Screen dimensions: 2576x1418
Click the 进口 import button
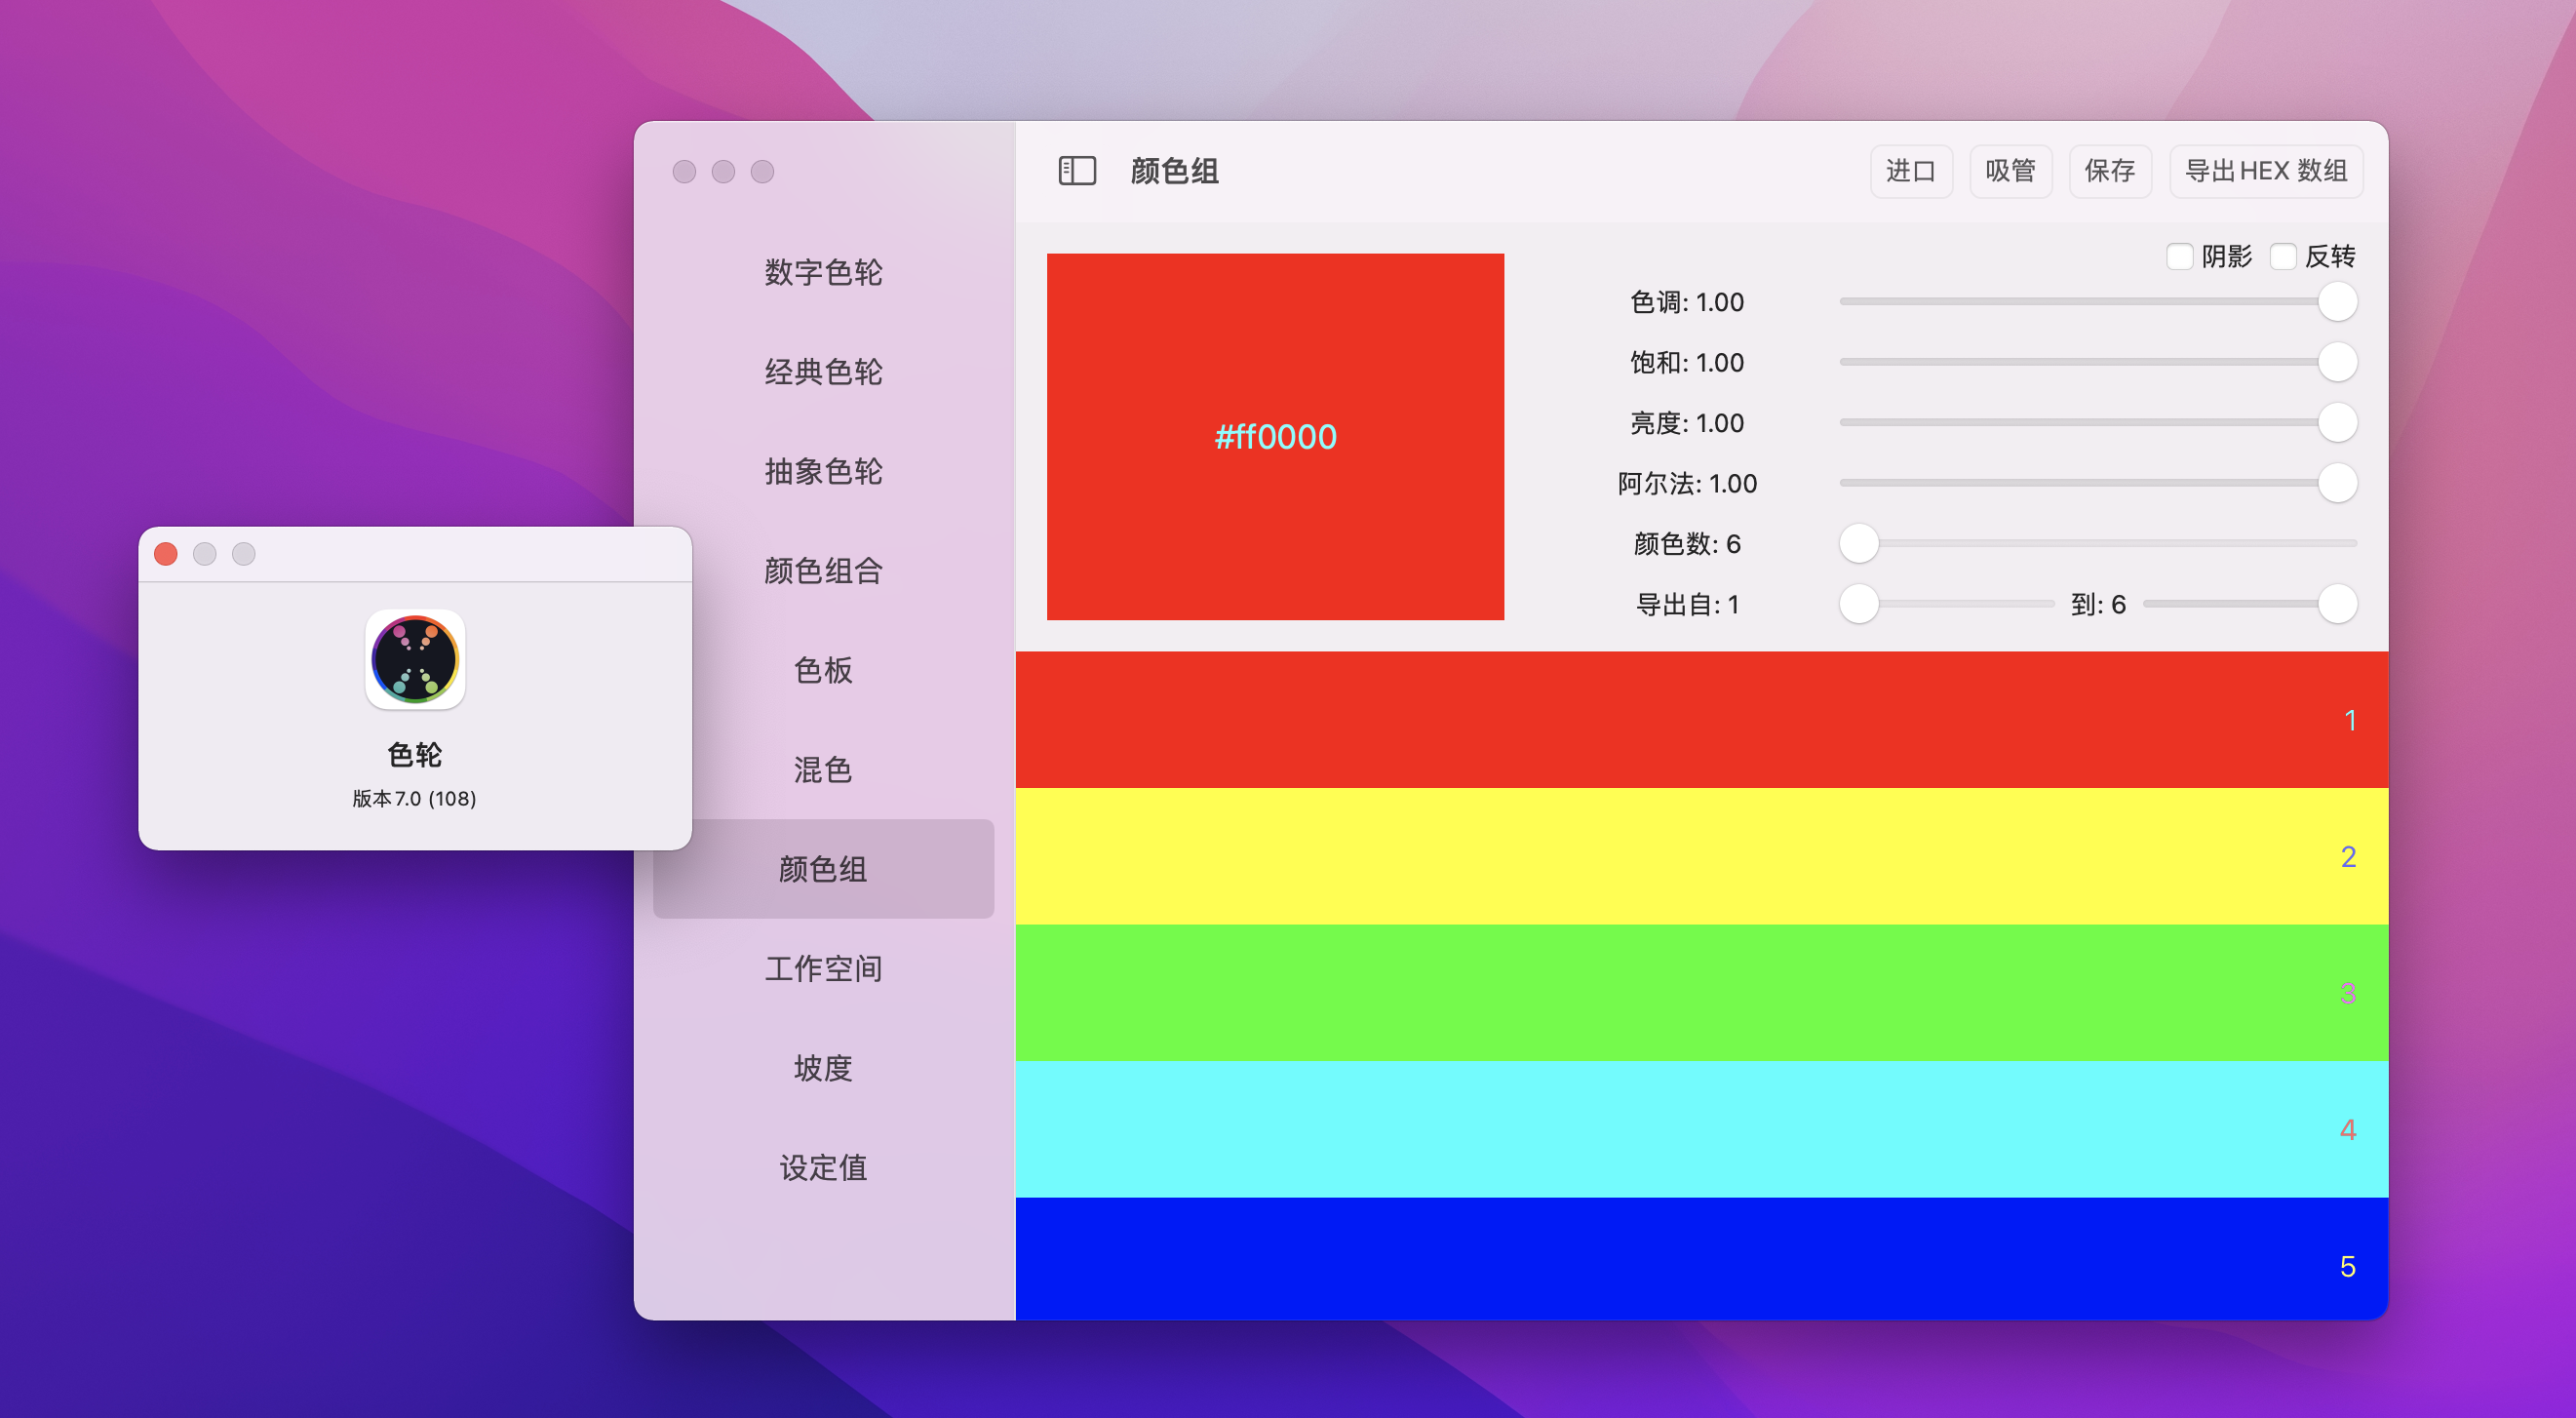pyautogui.click(x=1910, y=171)
